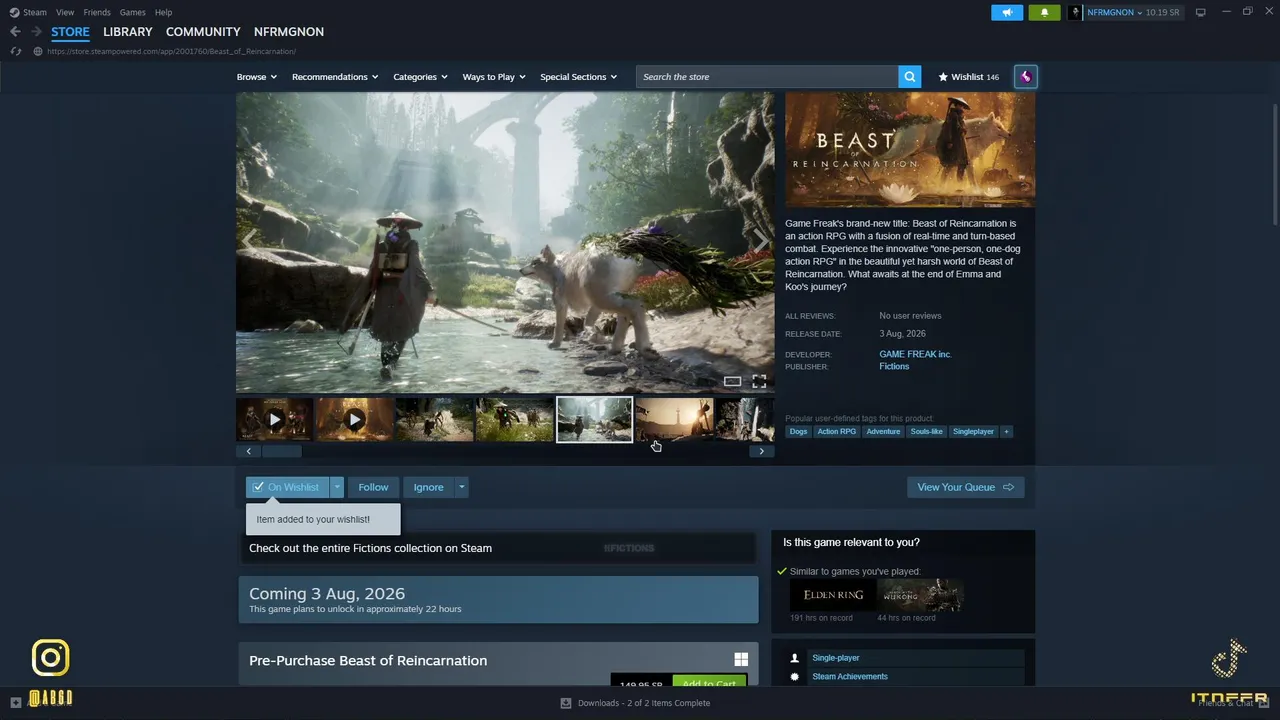Open the NFRMGNON profile tab
Viewport: 1280px width, 720px height.
coord(289,32)
